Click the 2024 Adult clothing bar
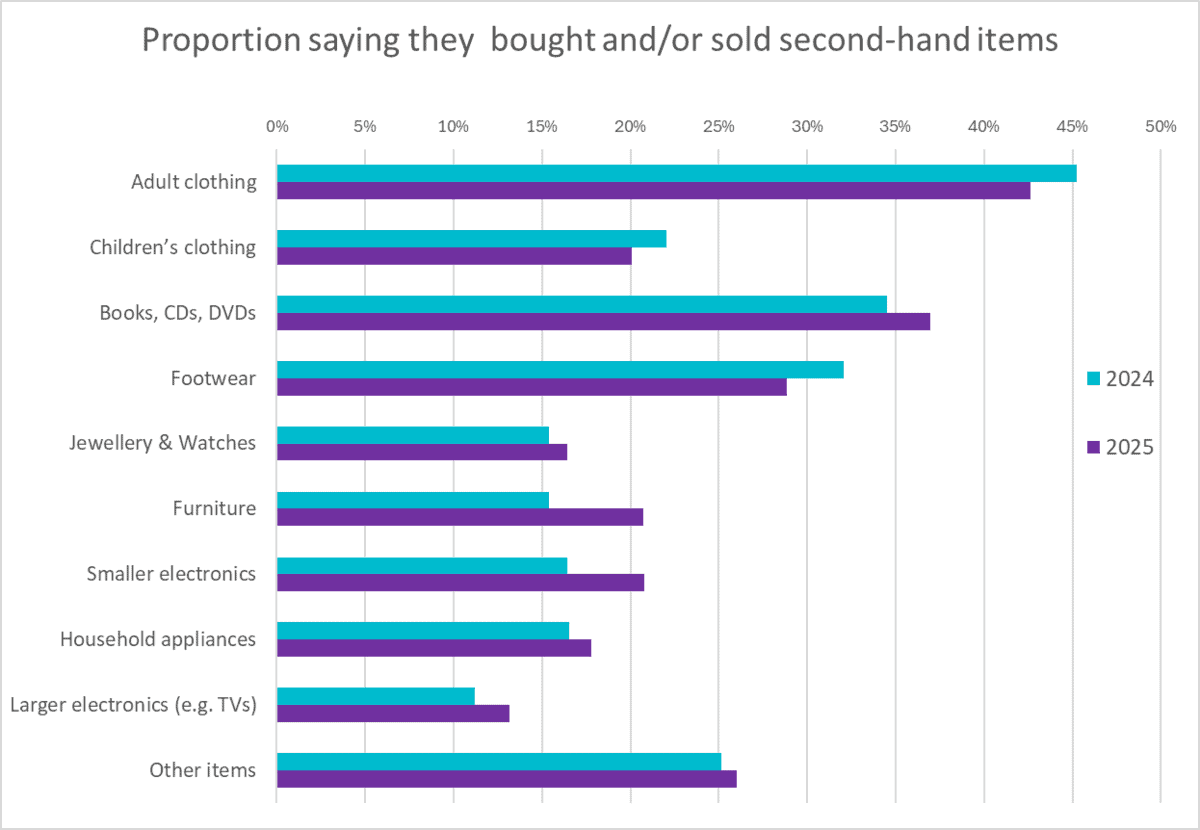Image resolution: width=1200 pixels, height=830 pixels. point(676,173)
